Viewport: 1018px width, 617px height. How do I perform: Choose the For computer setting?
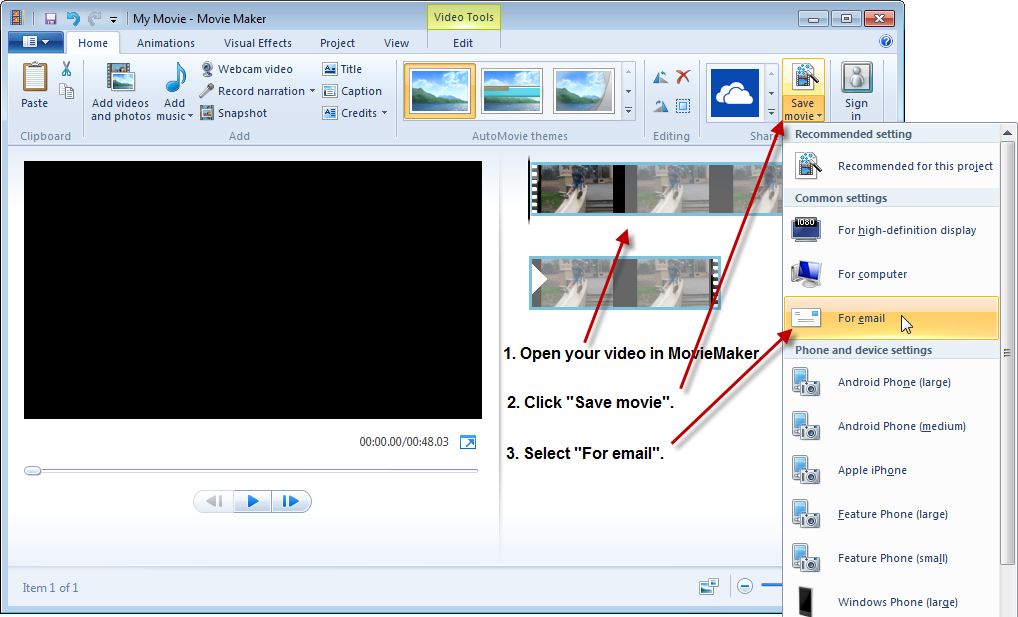coord(891,274)
